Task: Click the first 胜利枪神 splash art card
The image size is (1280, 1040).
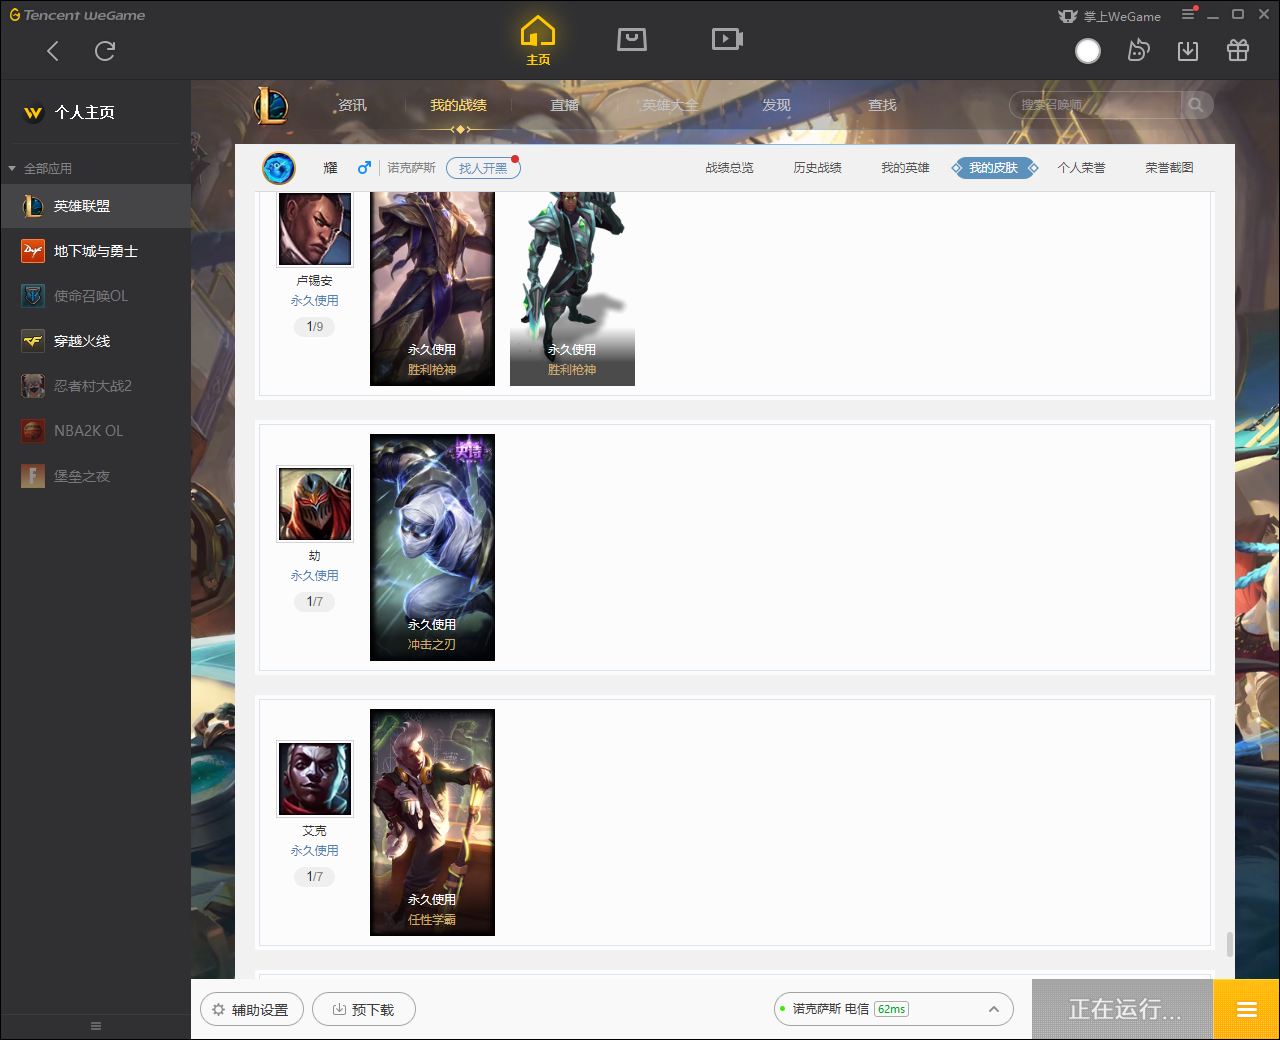Action: point(432,289)
